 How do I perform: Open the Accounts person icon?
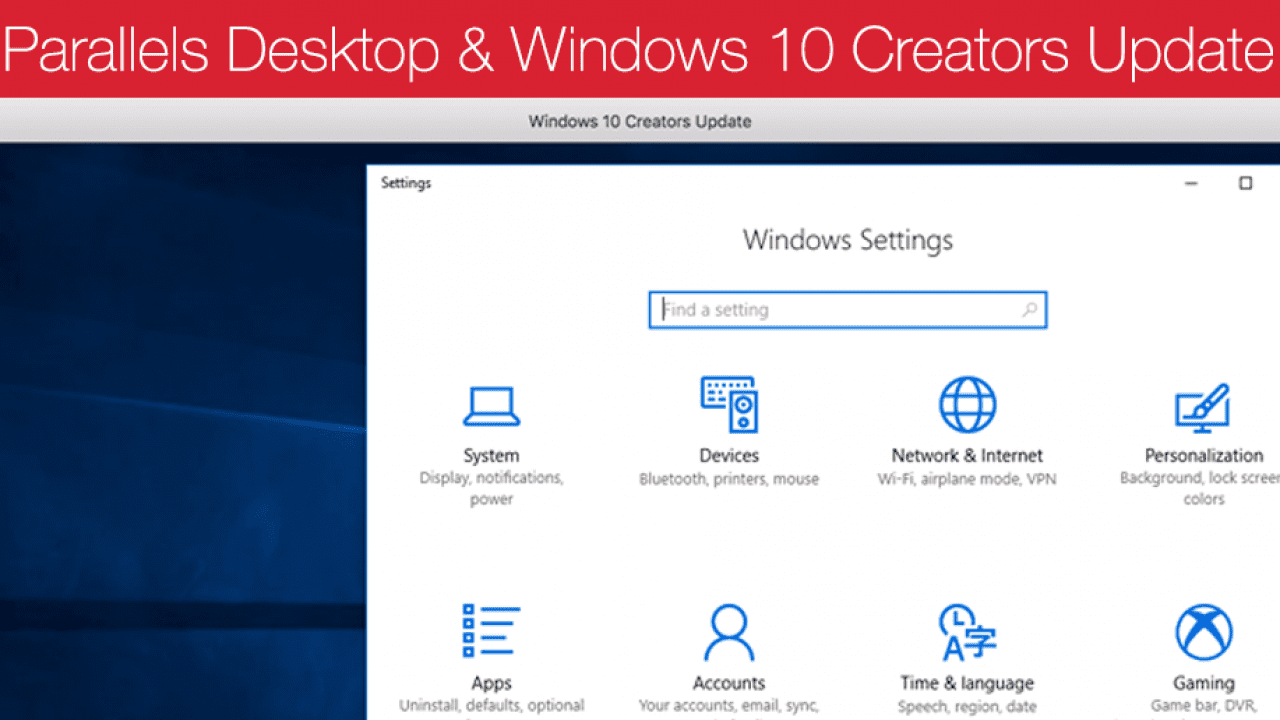click(x=729, y=633)
